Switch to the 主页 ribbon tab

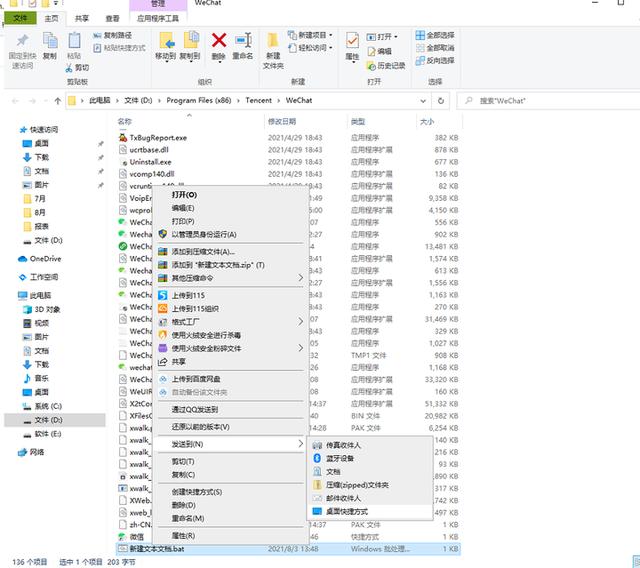click(x=51, y=18)
